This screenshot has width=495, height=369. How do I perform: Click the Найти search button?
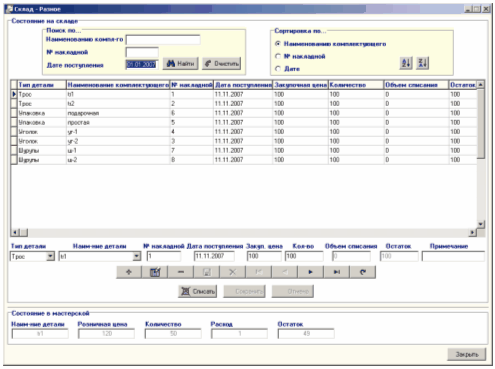(180, 63)
